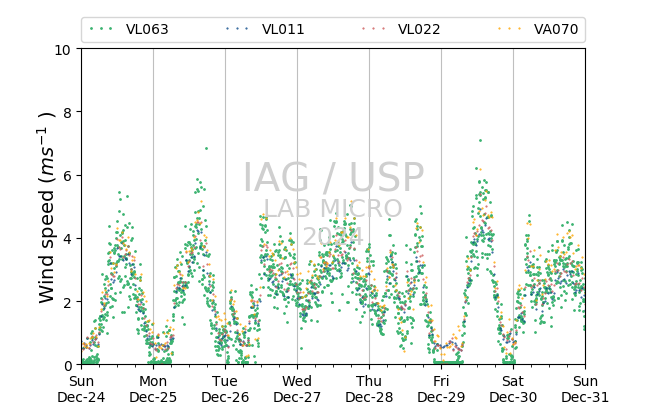
Task: Click the orange VA070 legend marker
Action: [509, 29]
